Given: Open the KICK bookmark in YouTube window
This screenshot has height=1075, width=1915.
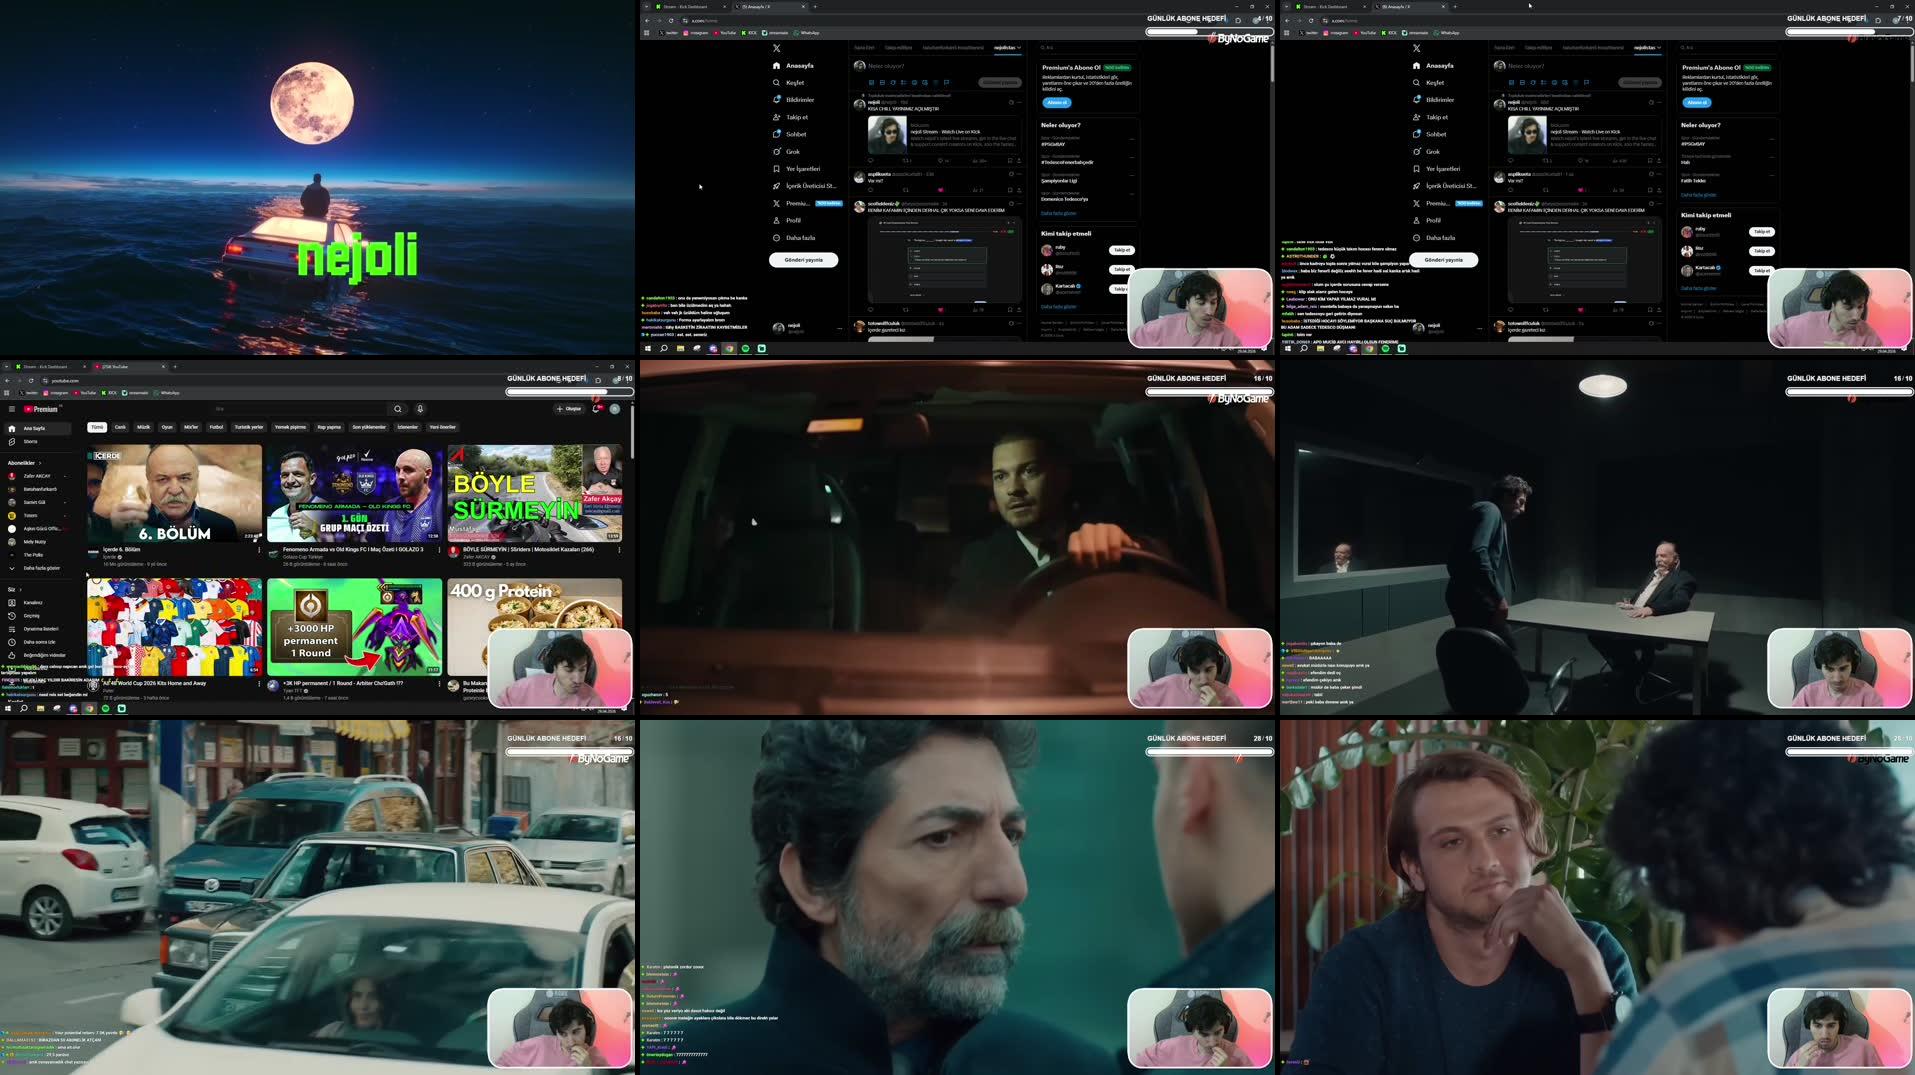Looking at the screenshot, I should (x=109, y=393).
